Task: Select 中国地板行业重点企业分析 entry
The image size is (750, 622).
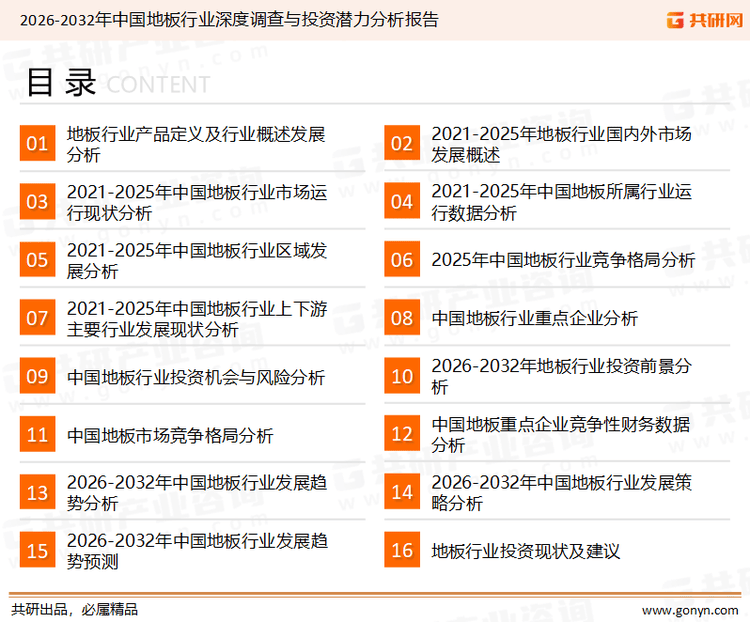Action: tap(534, 318)
